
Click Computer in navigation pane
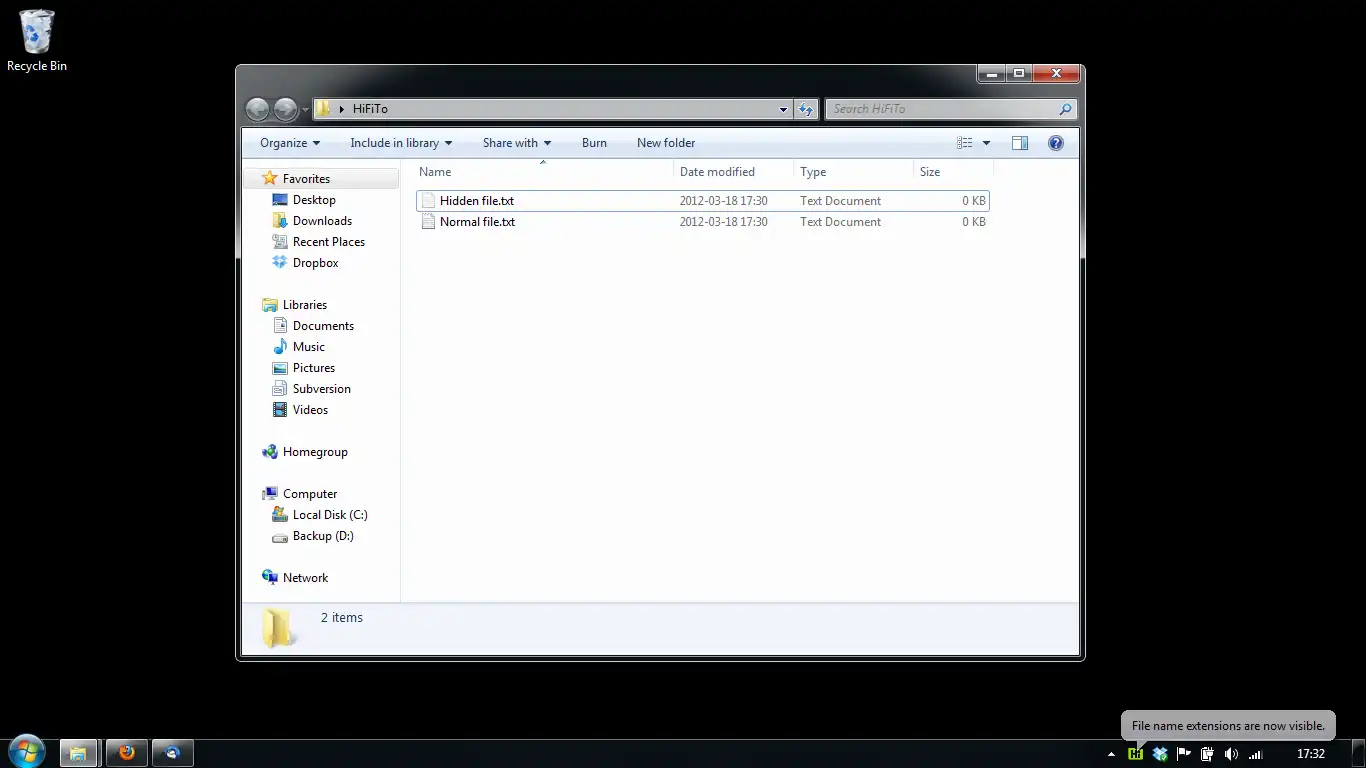pos(310,494)
